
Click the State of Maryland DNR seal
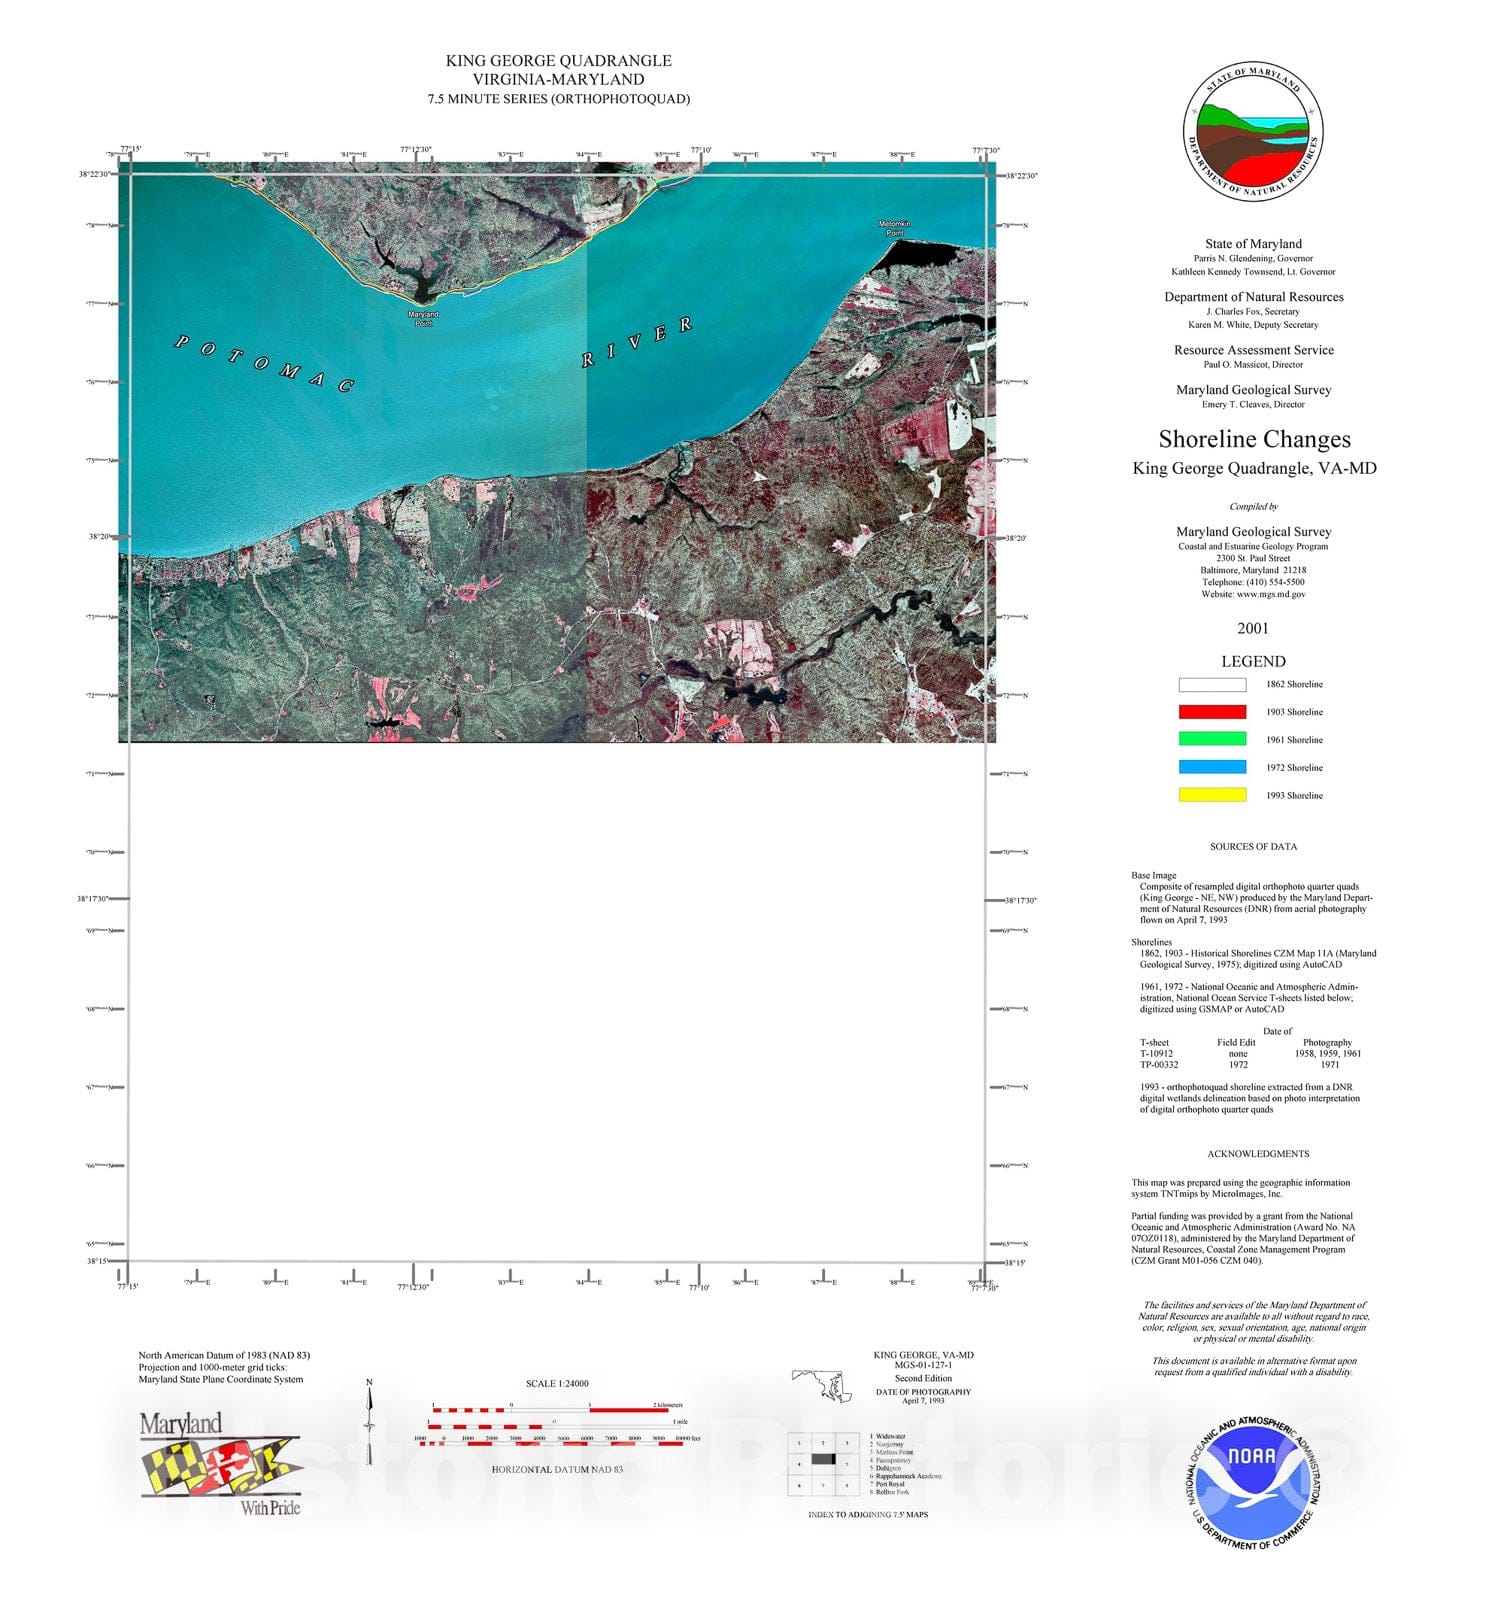point(1253,130)
